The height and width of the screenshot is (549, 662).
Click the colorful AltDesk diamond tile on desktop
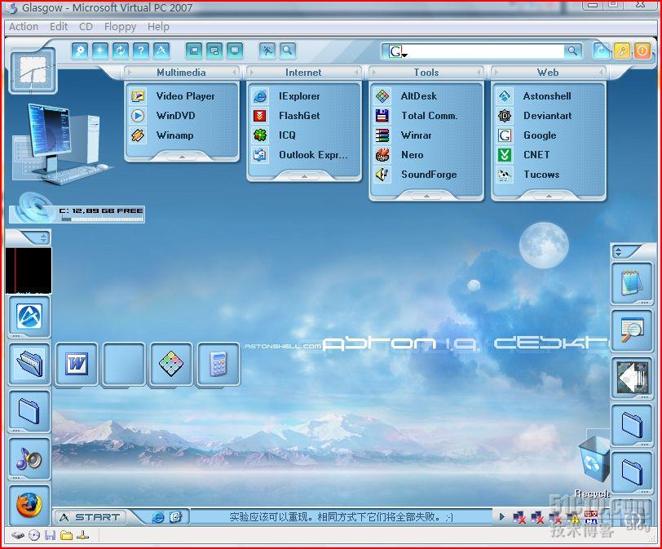171,364
